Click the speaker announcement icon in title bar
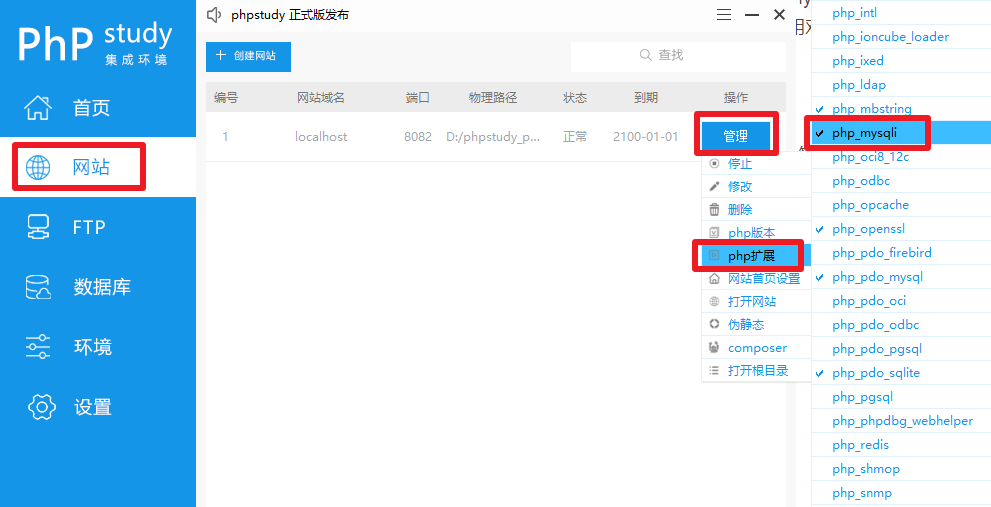Screen dimensions: 991x507 [x=215, y=15]
